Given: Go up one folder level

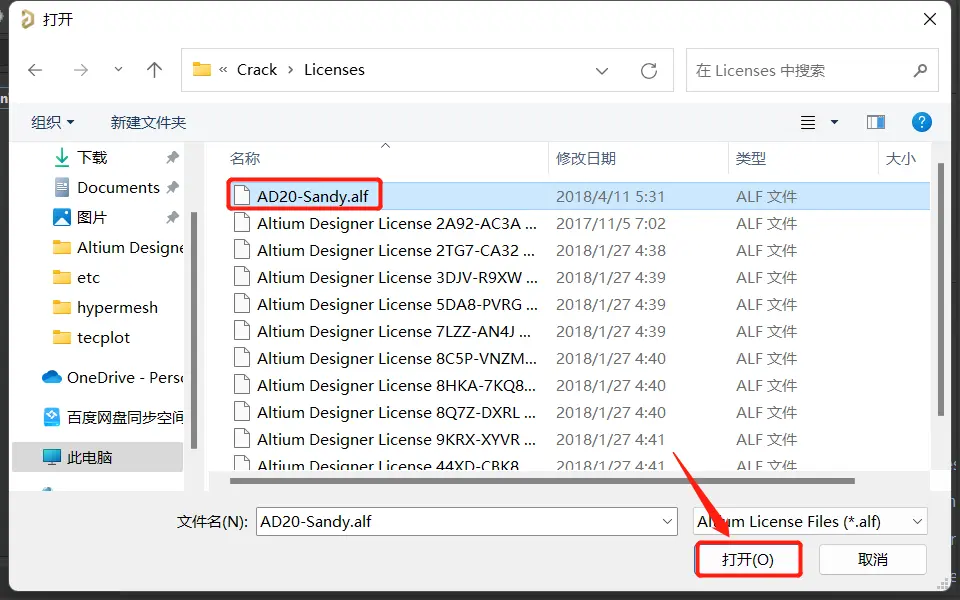Looking at the screenshot, I should click(154, 70).
